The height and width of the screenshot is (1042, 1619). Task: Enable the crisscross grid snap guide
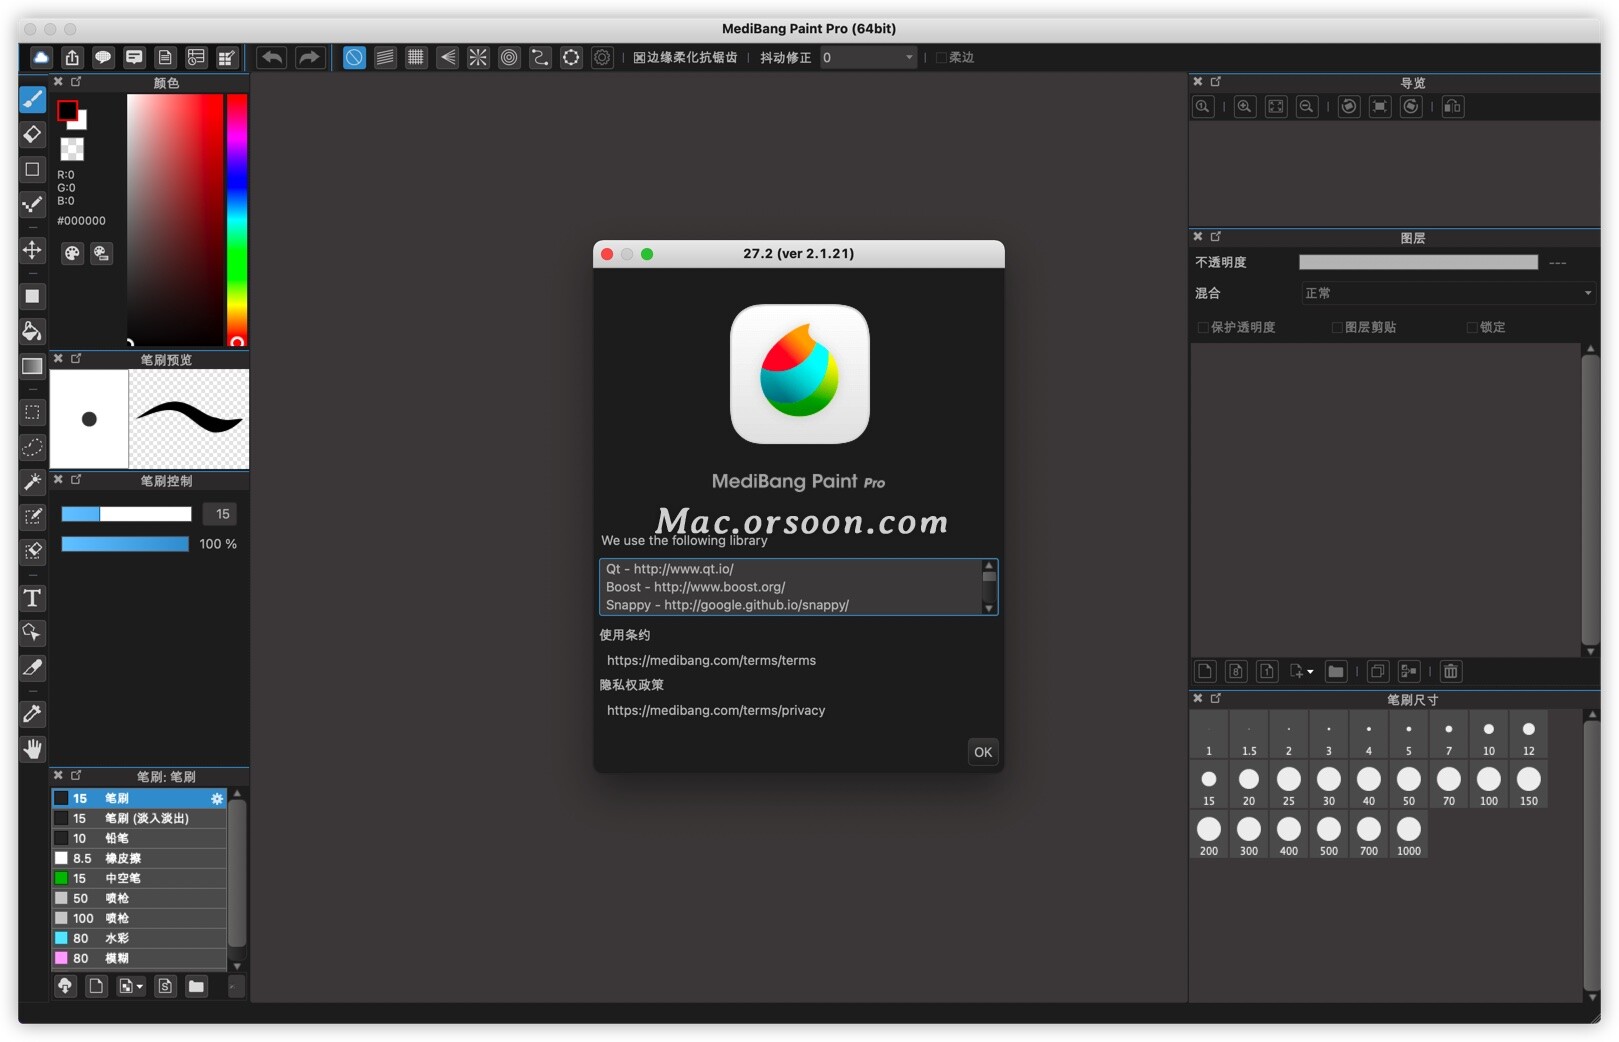[x=416, y=57]
